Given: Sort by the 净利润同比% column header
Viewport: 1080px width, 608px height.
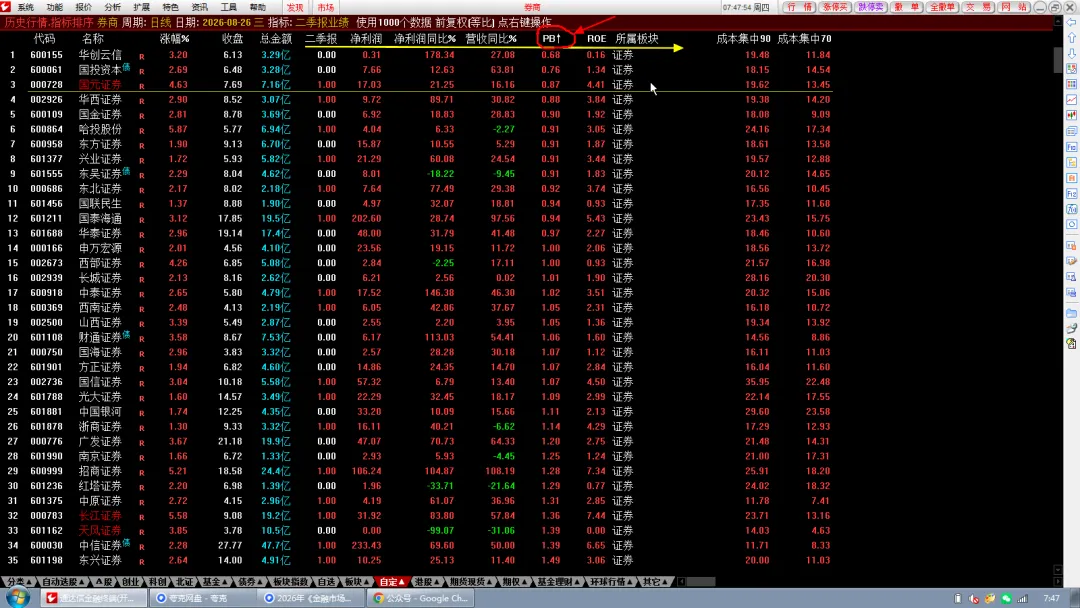Looking at the screenshot, I should (x=425, y=39).
